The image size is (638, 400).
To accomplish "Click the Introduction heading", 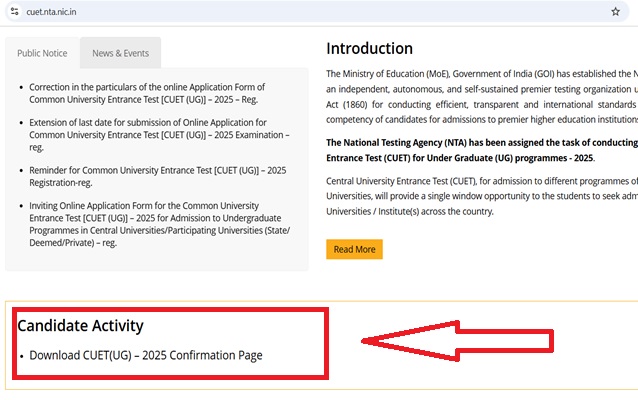I will click(369, 48).
